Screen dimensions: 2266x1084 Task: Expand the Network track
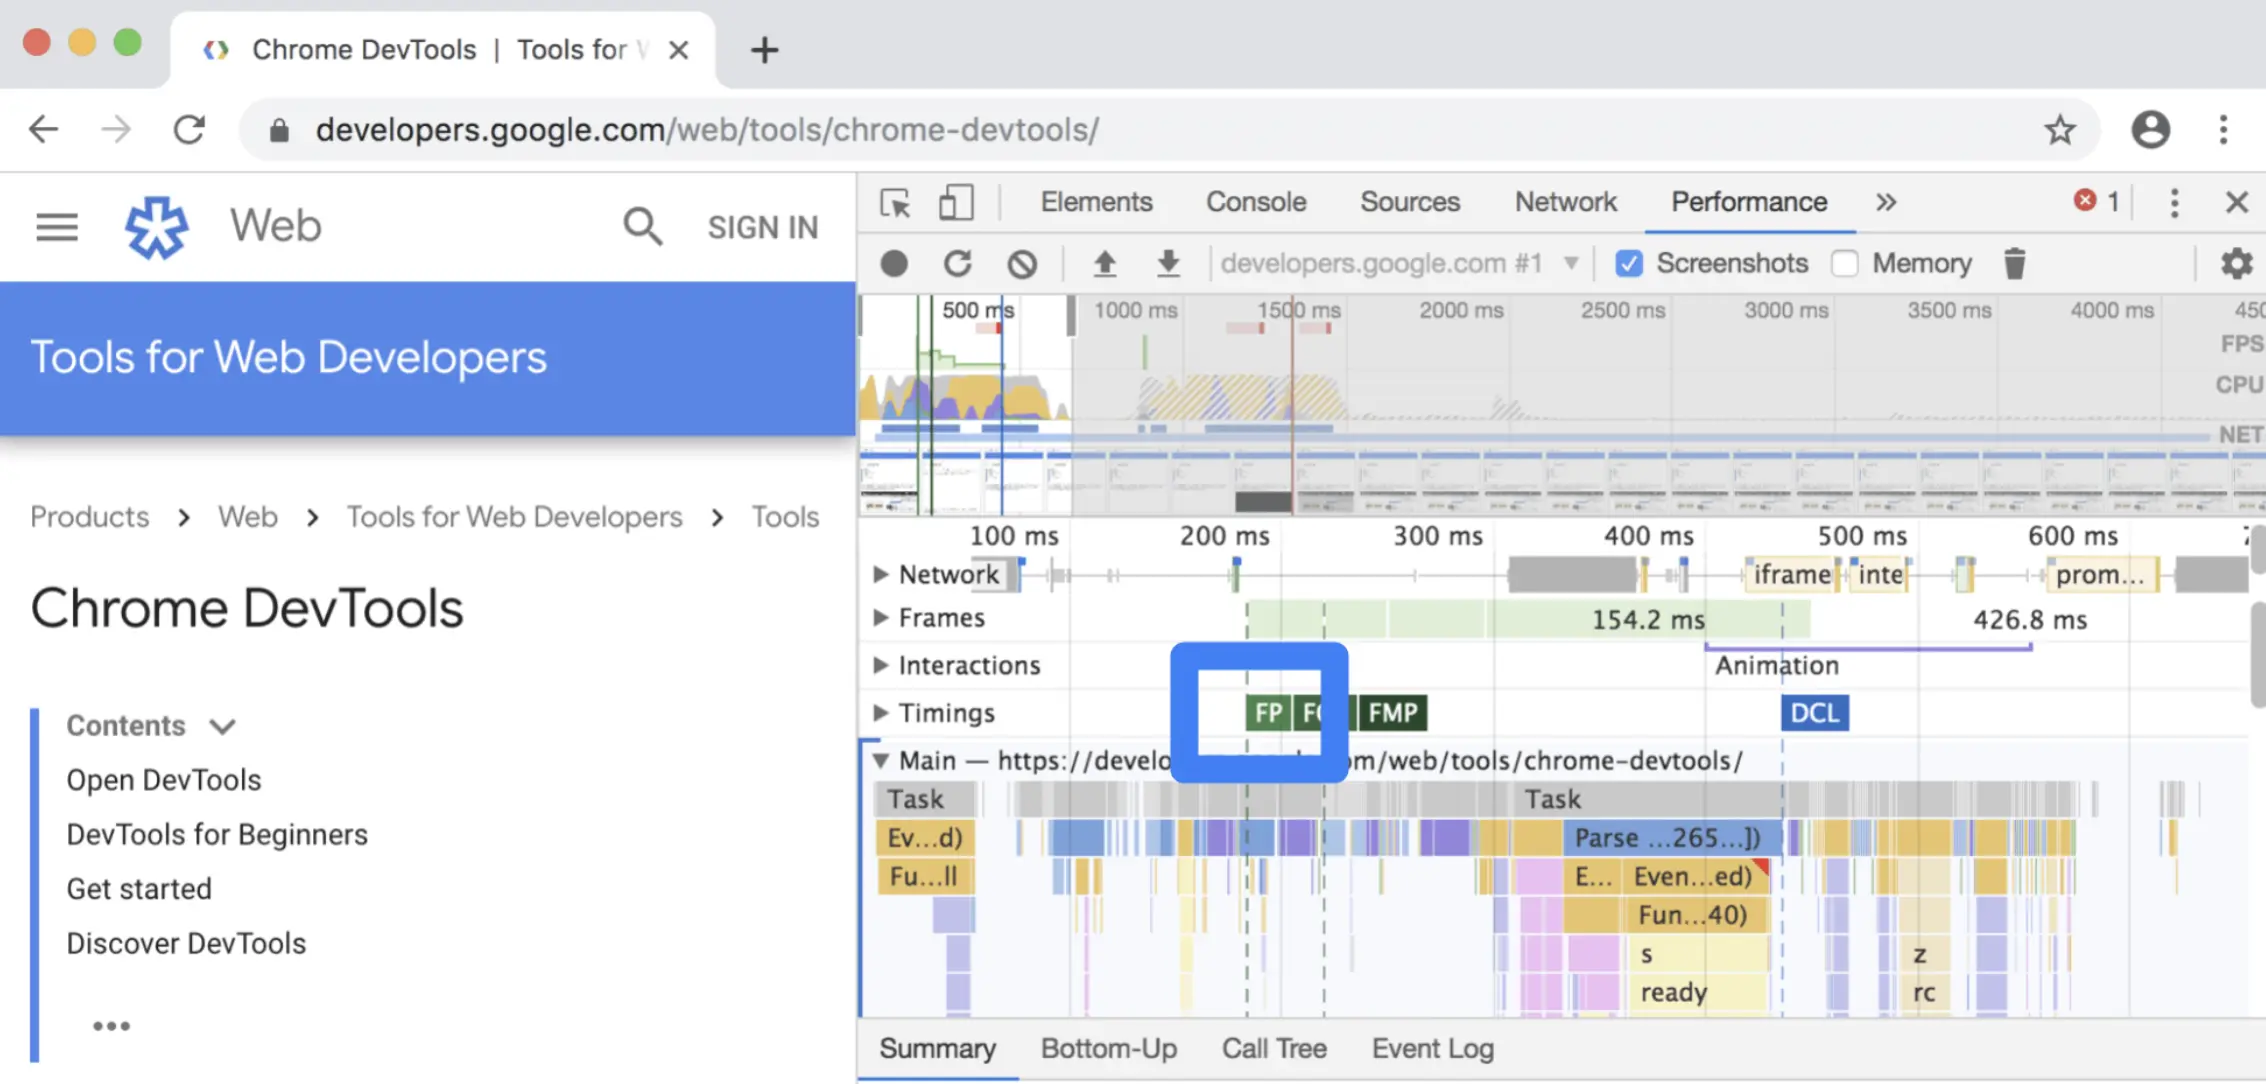tap(881, 574)
